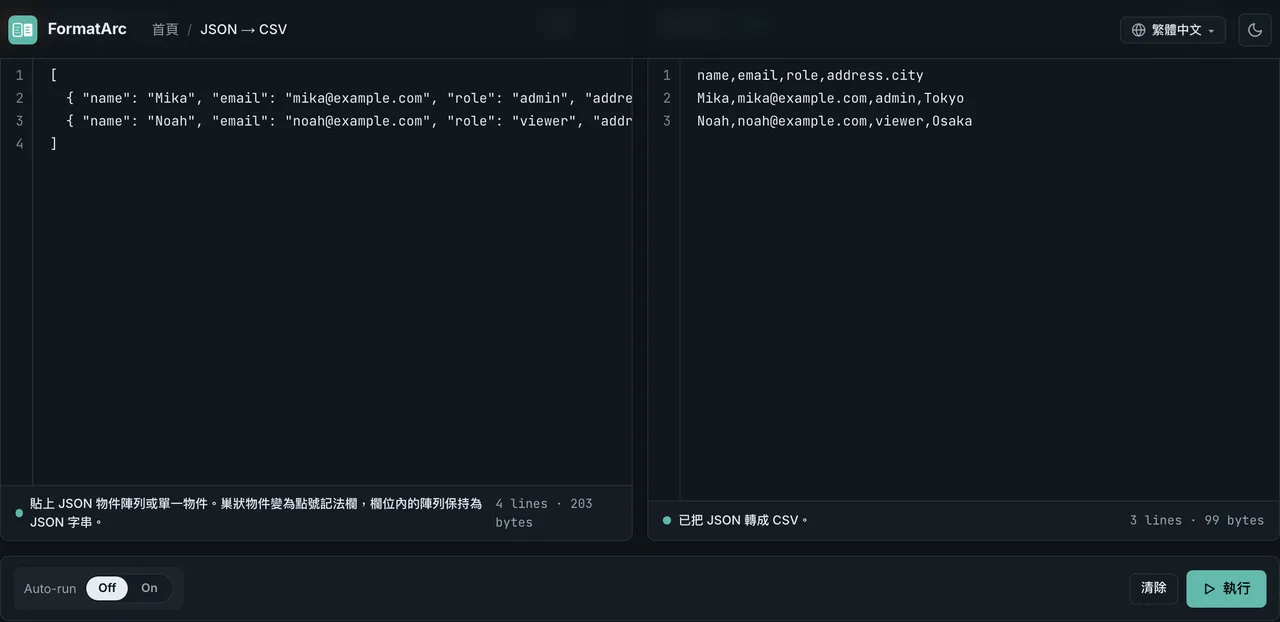This screenshot has width=1280, height=622.
Task: Click CSV output row for Noah
Action: pos(834,121)
